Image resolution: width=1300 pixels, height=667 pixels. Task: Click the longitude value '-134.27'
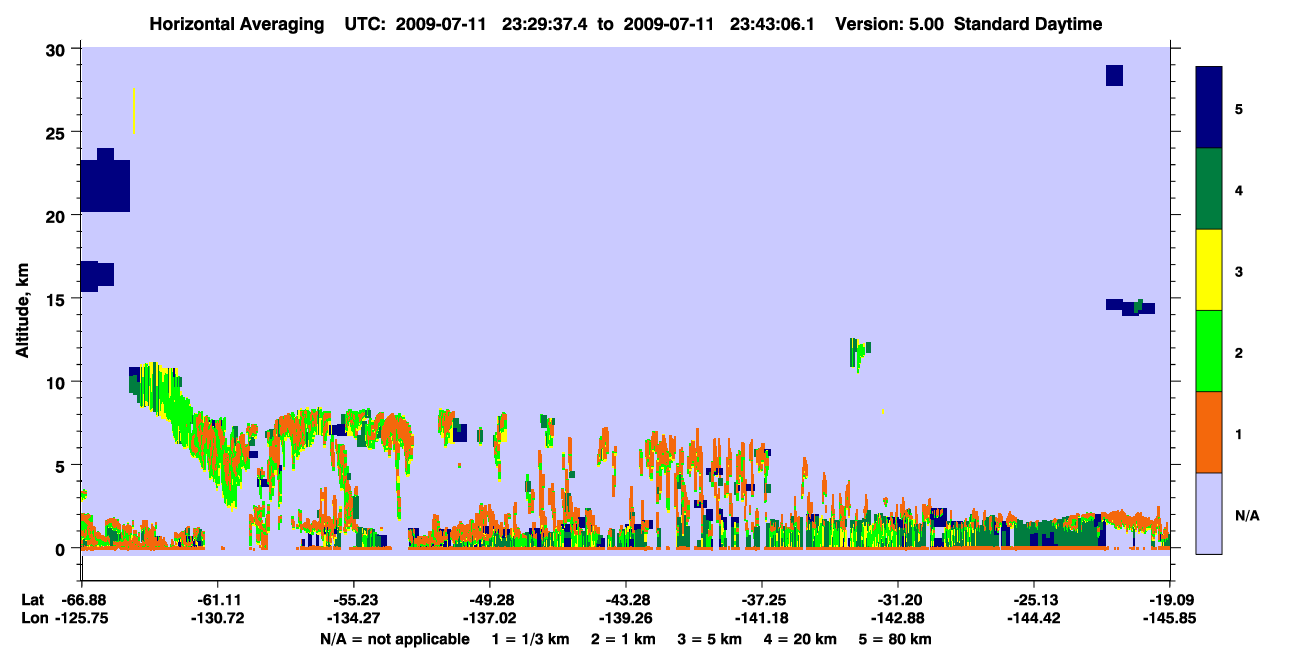[x=353, y=618]
